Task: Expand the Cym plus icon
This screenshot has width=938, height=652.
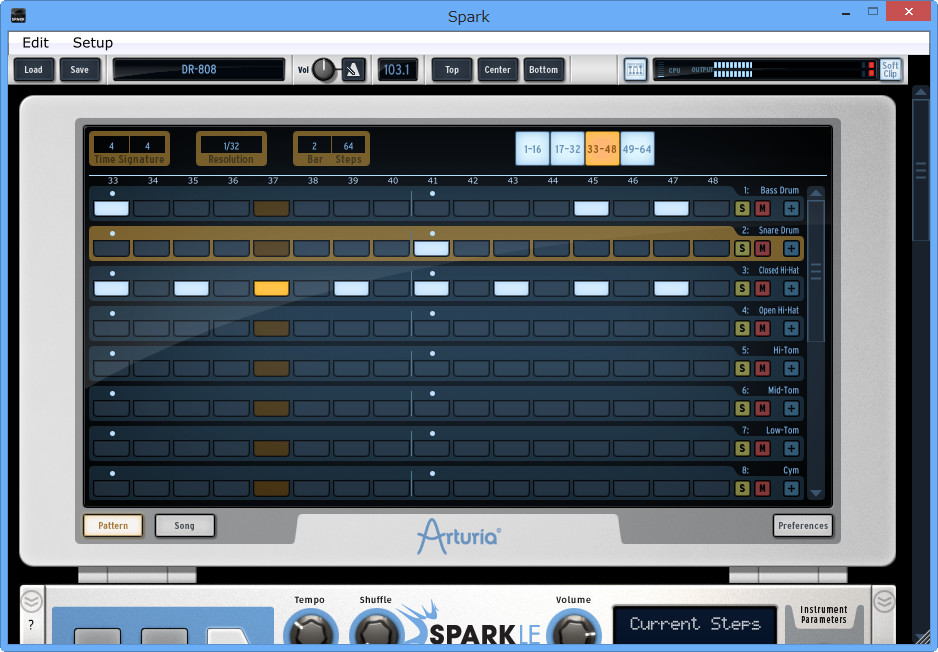Action: [x=791, y=489]
